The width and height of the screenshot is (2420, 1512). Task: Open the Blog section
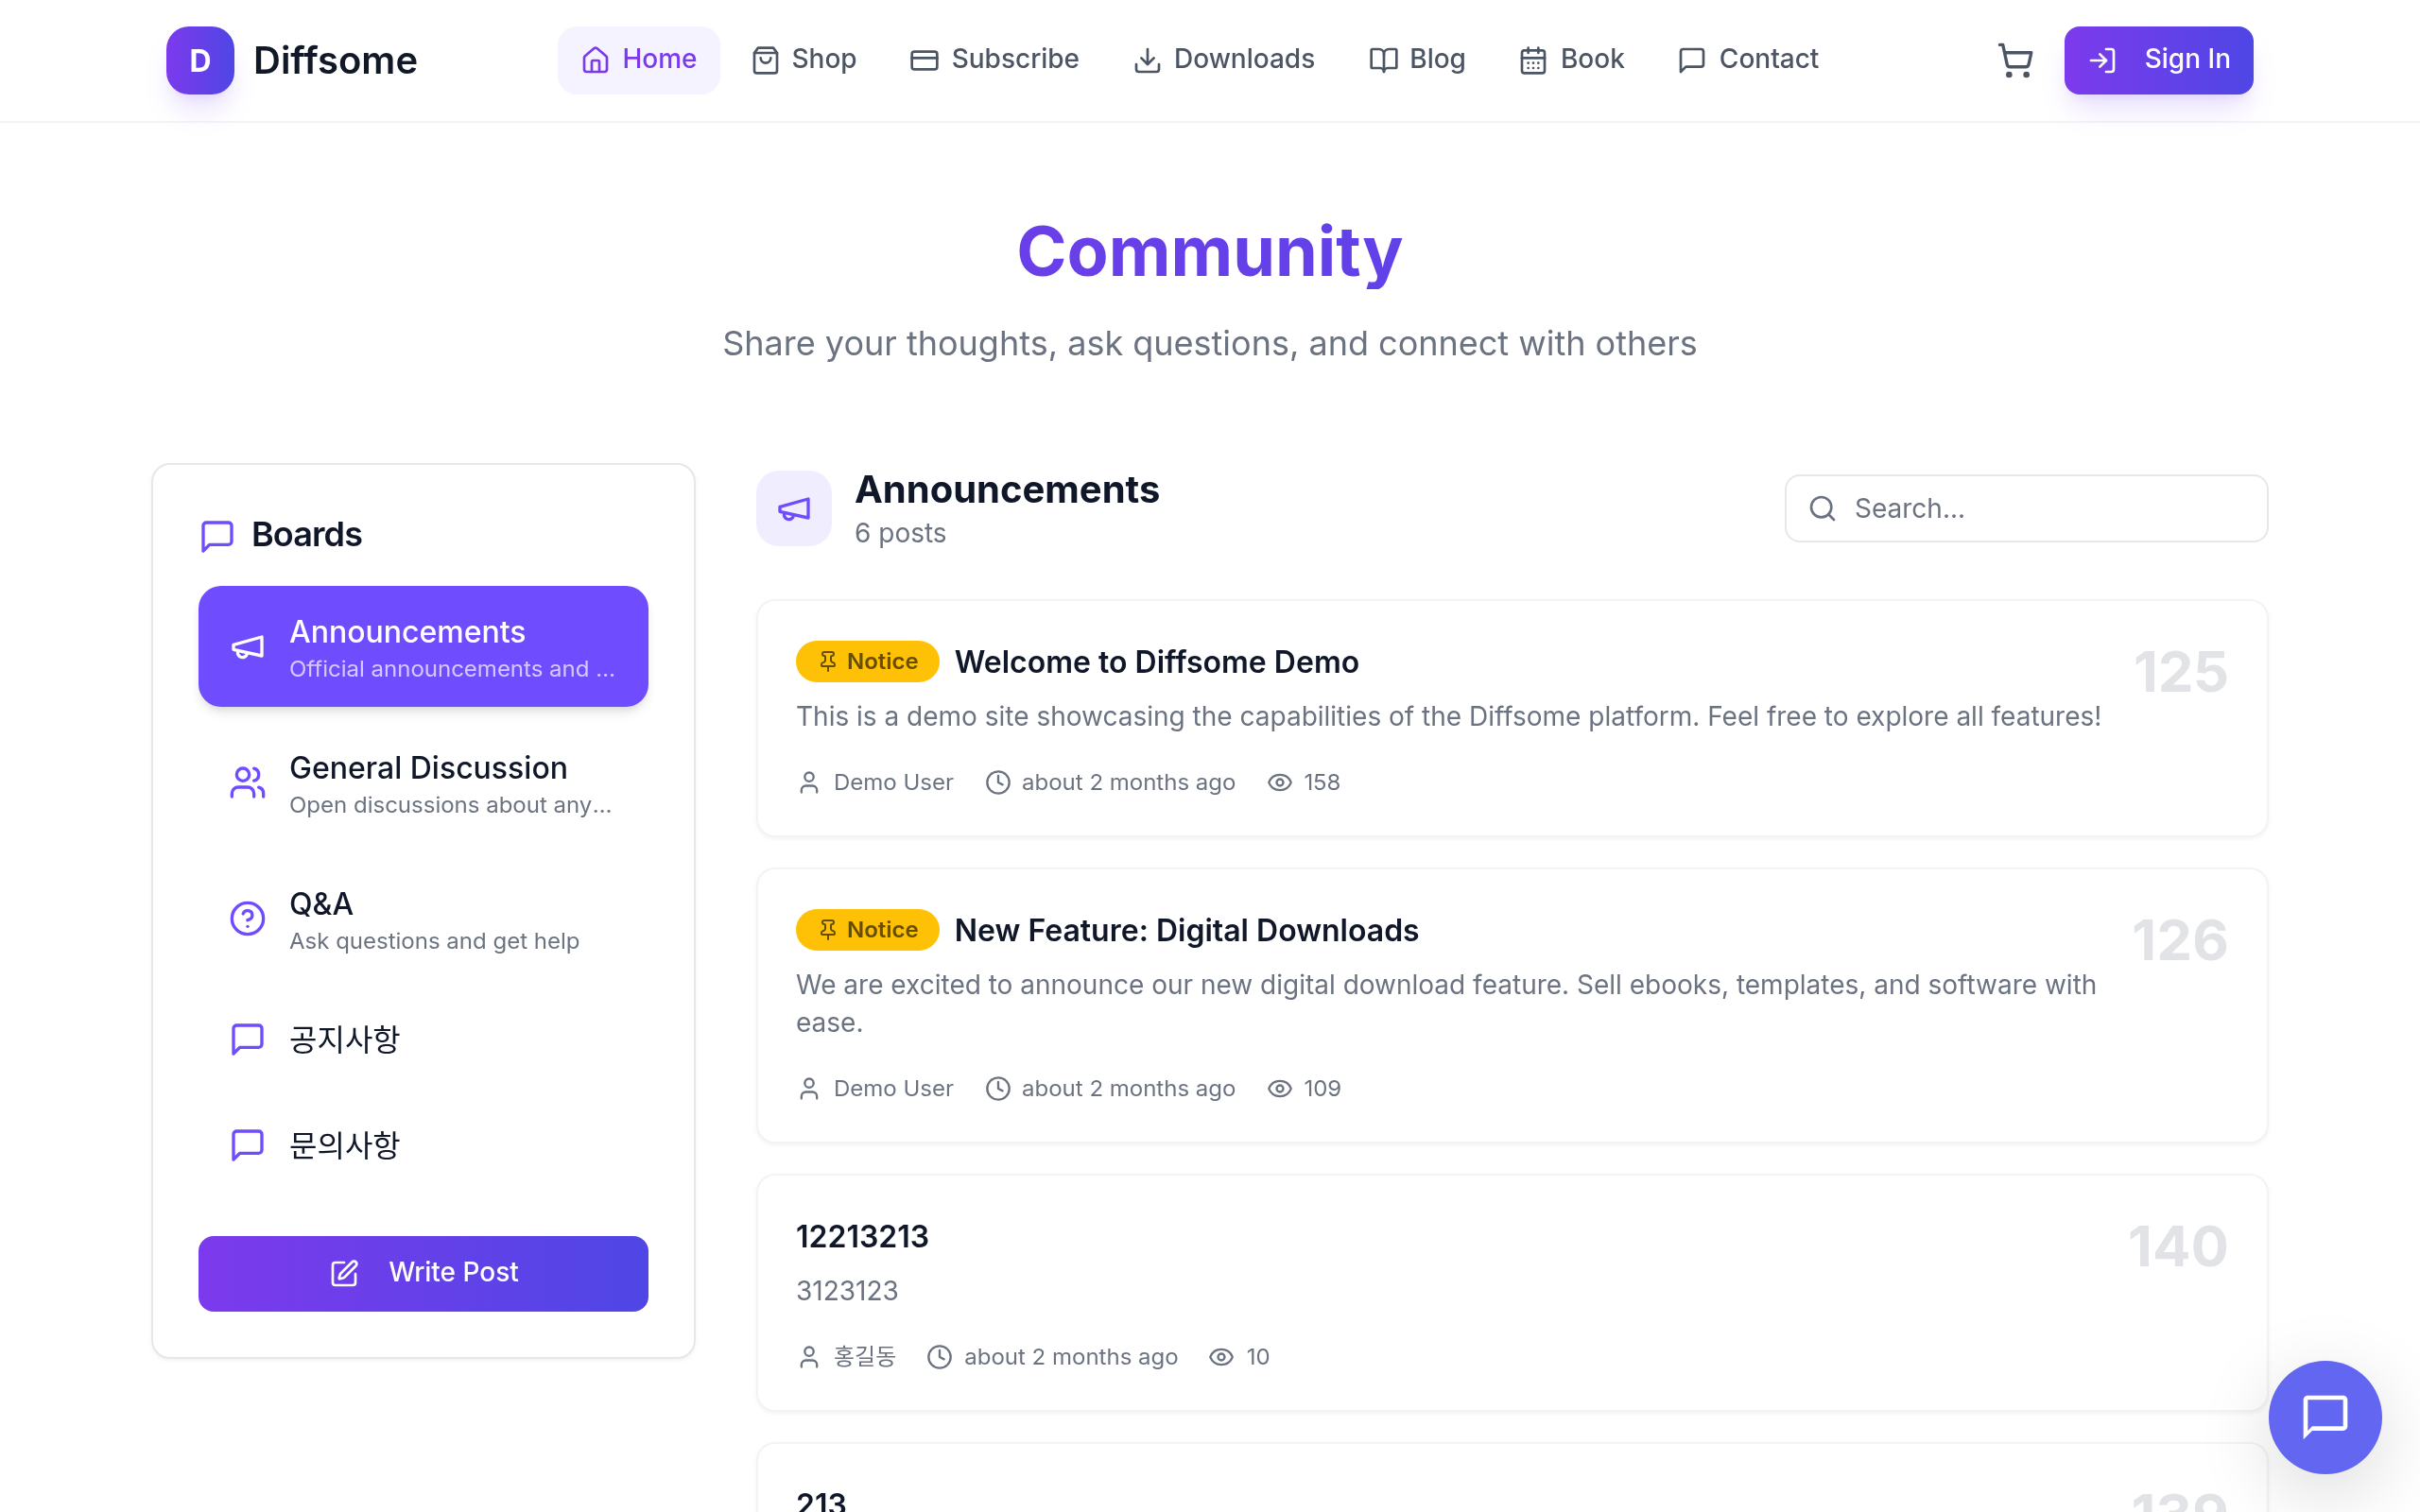coord(1416,60)
